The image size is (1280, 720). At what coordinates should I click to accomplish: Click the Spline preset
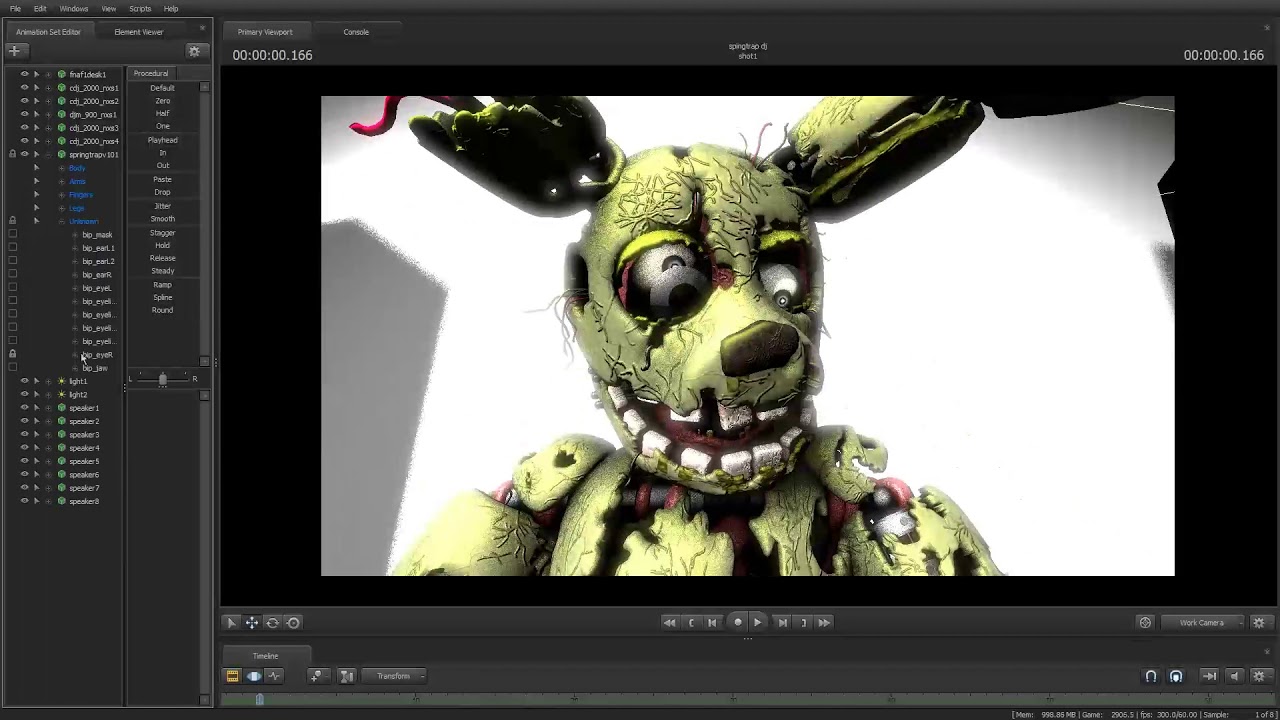pyautogui.click(x=162, y=297)
